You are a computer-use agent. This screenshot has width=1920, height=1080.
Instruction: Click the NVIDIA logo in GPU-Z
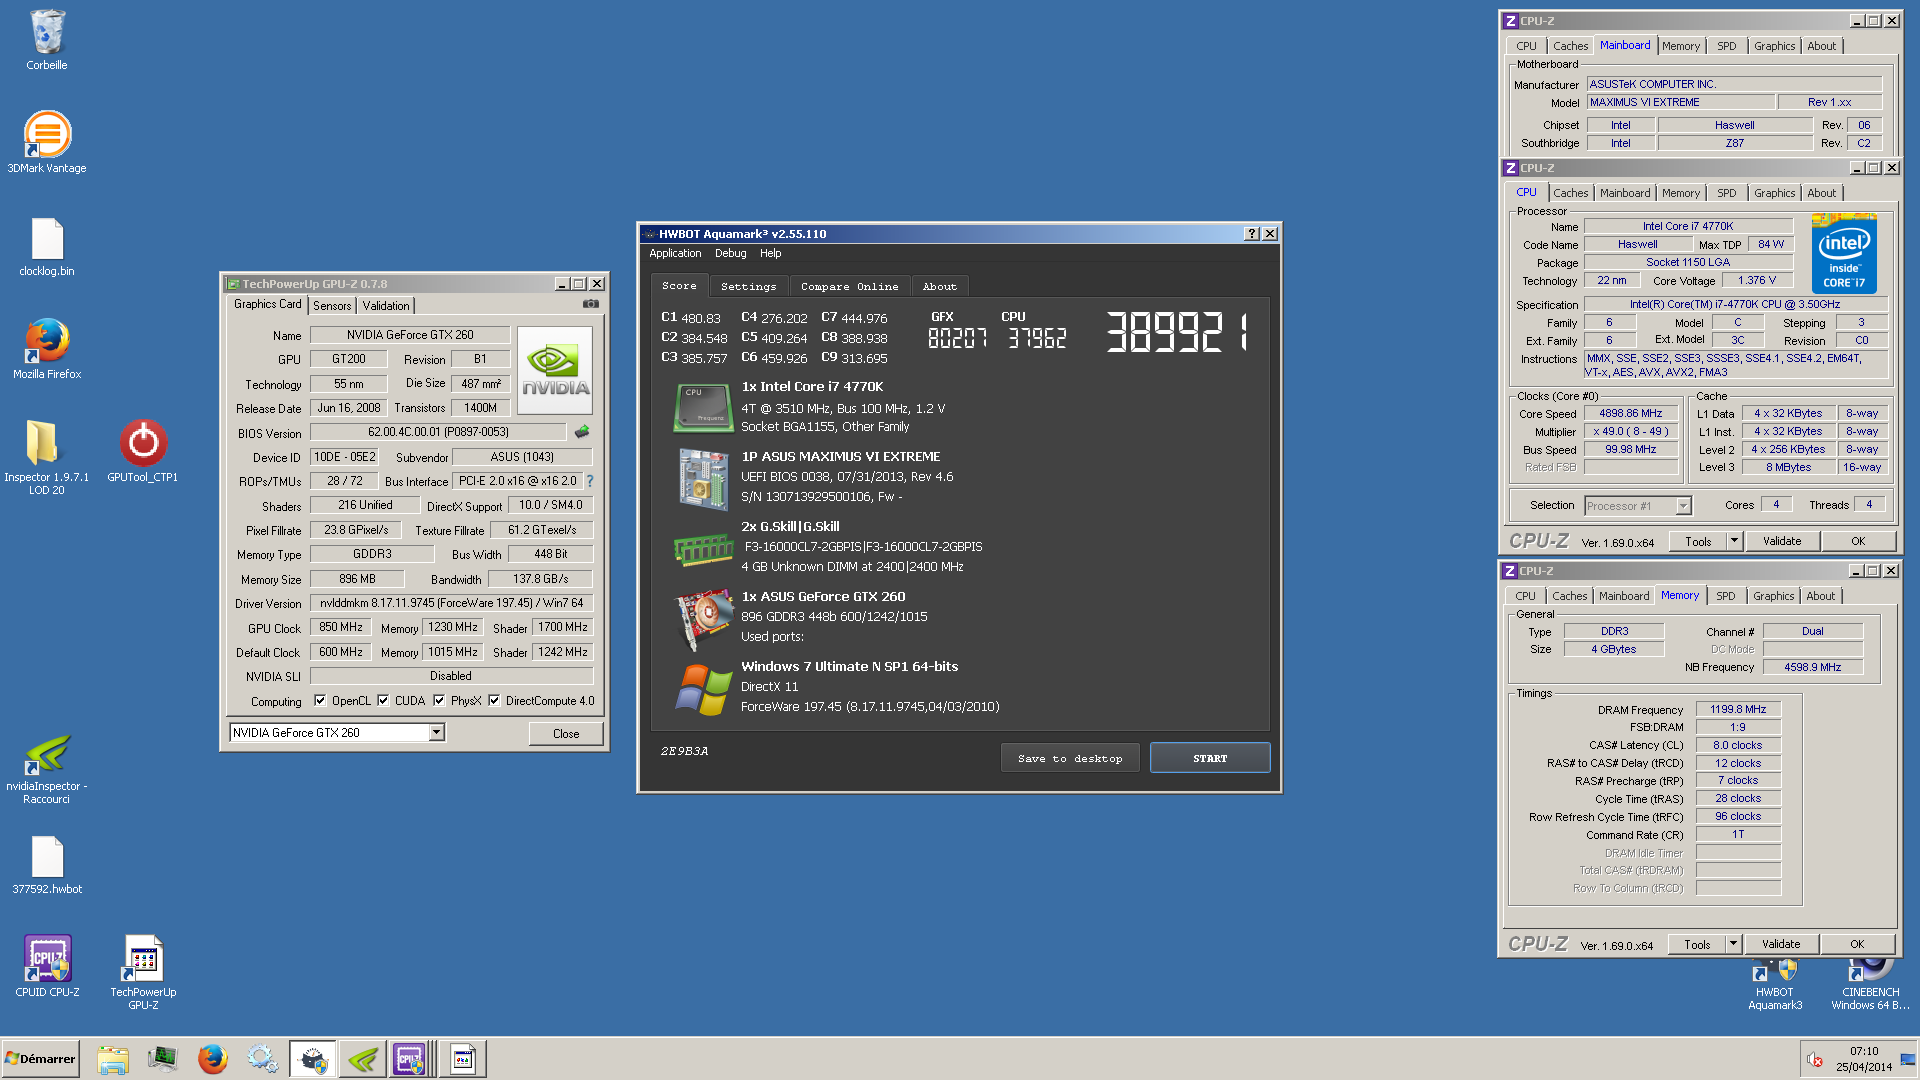tap(555, 370)
